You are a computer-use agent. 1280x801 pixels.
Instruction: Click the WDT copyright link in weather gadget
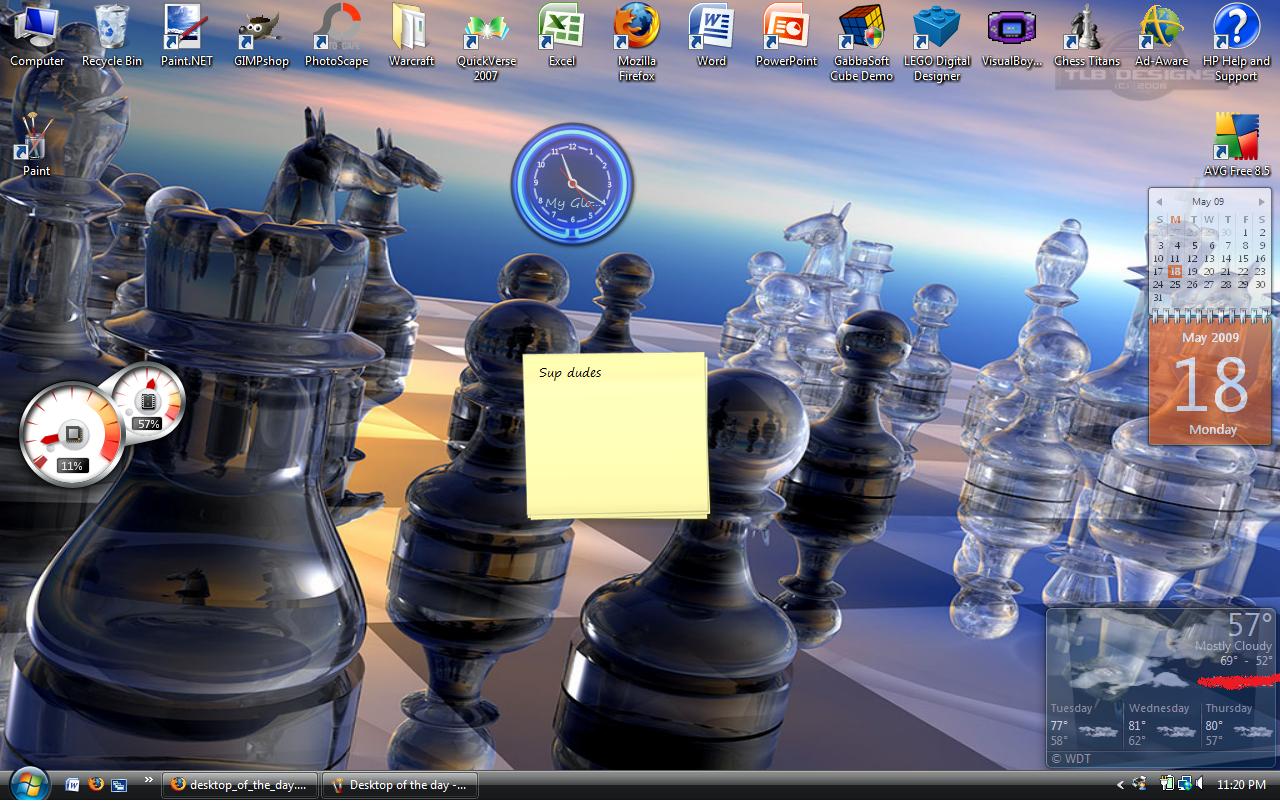(1072, 759)
